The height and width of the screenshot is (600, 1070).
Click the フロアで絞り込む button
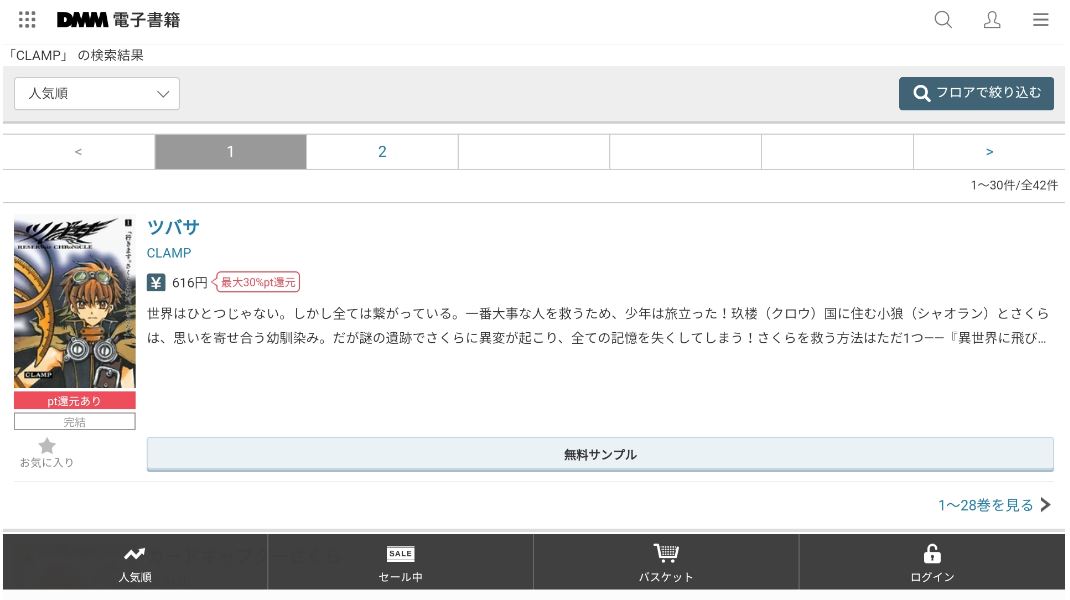[x=976, y=93]
